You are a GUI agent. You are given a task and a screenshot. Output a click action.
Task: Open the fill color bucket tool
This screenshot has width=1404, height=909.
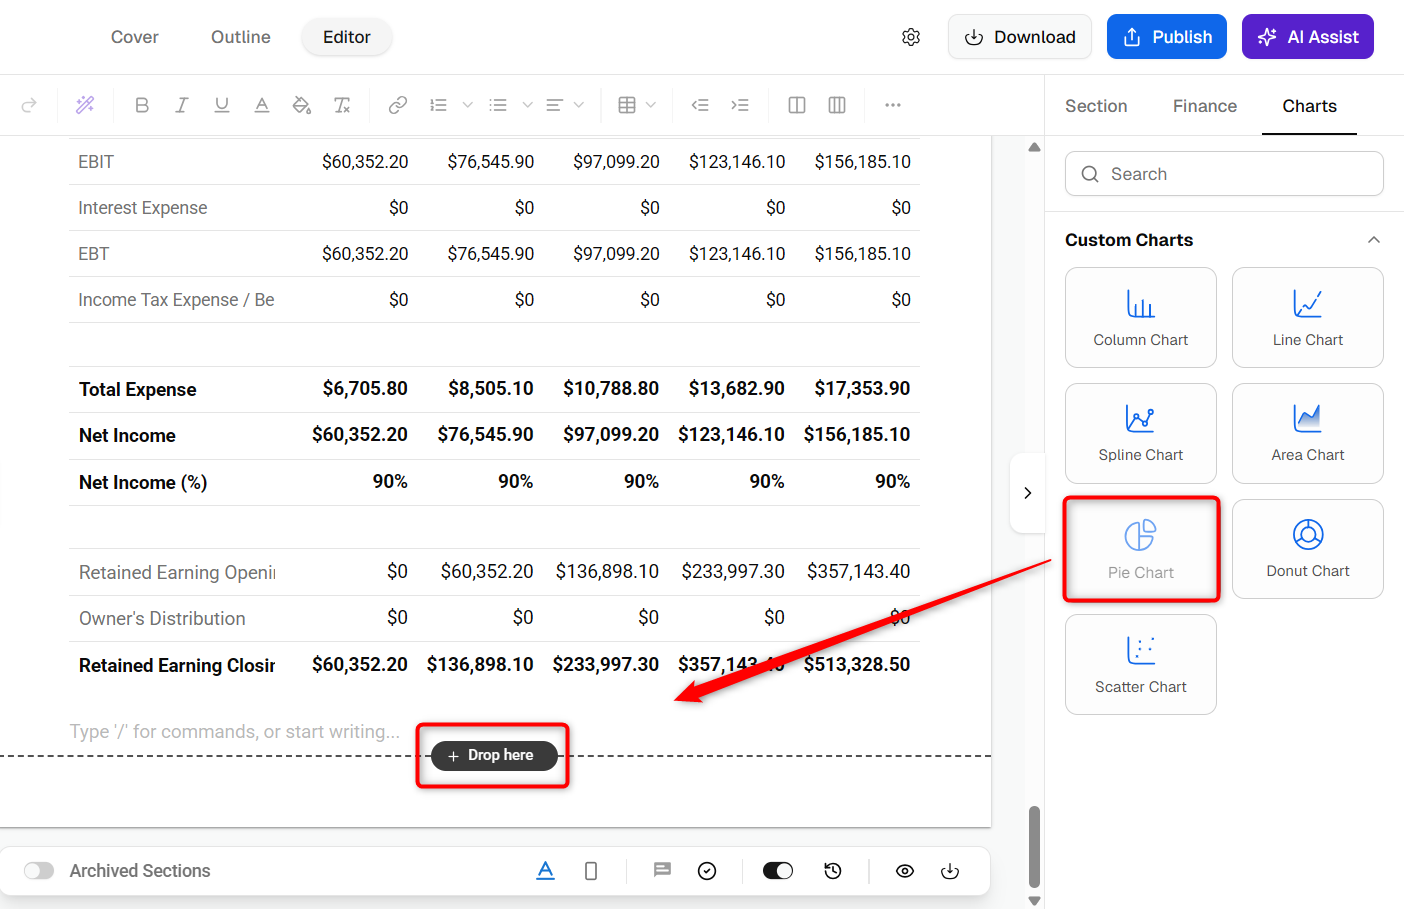[x=302, y=105]
